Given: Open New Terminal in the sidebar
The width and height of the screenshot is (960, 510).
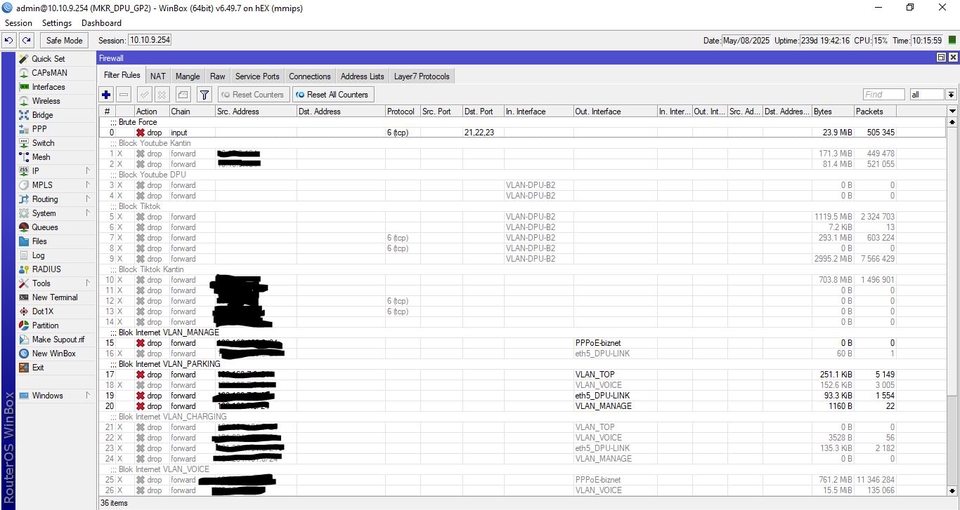Looking at the screenshot, I should pos(54,298).
